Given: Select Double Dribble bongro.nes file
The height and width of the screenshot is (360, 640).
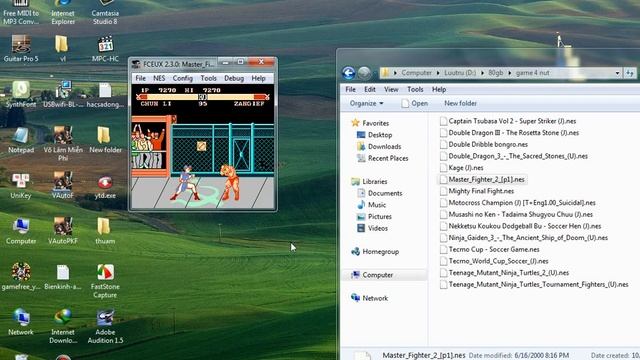Looking at the screenshot, I should point(484,144).
